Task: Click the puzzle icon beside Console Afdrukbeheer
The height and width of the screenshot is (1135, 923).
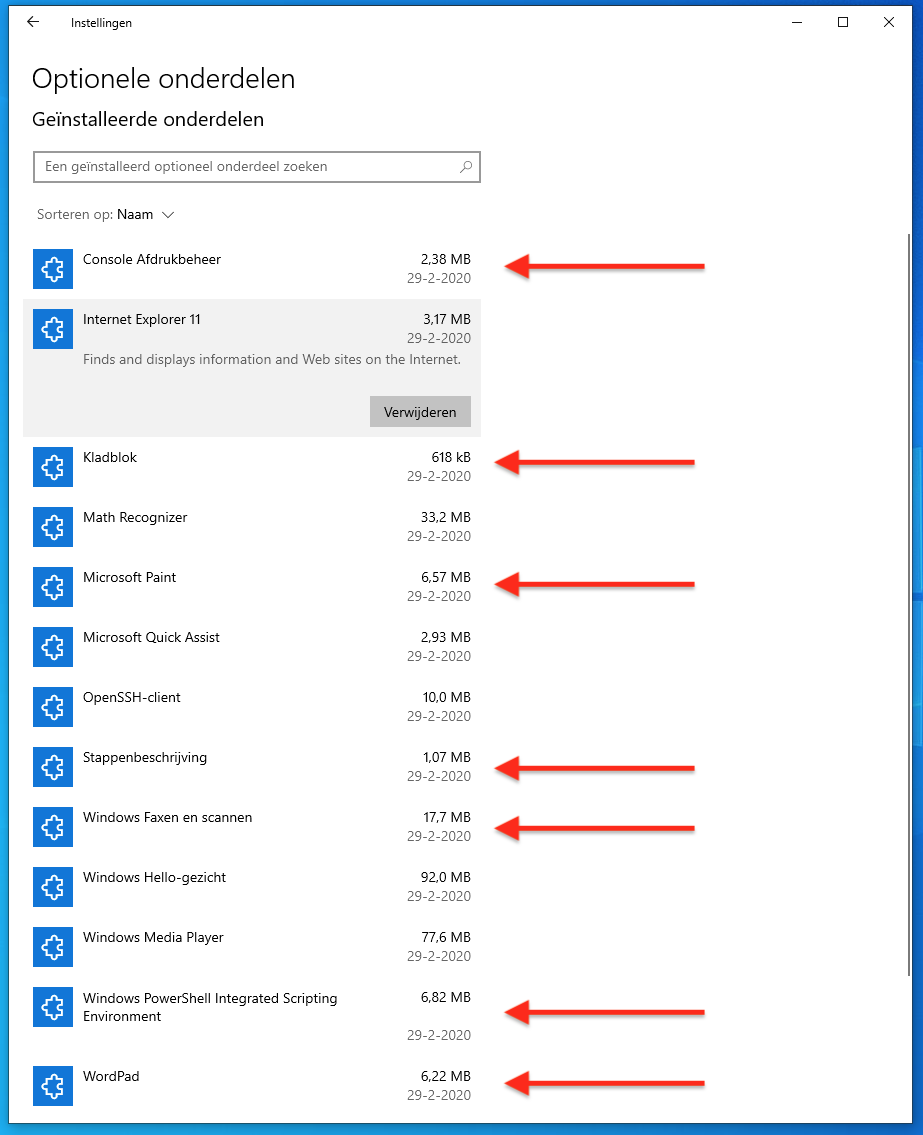Action: (x=53, y=269)
